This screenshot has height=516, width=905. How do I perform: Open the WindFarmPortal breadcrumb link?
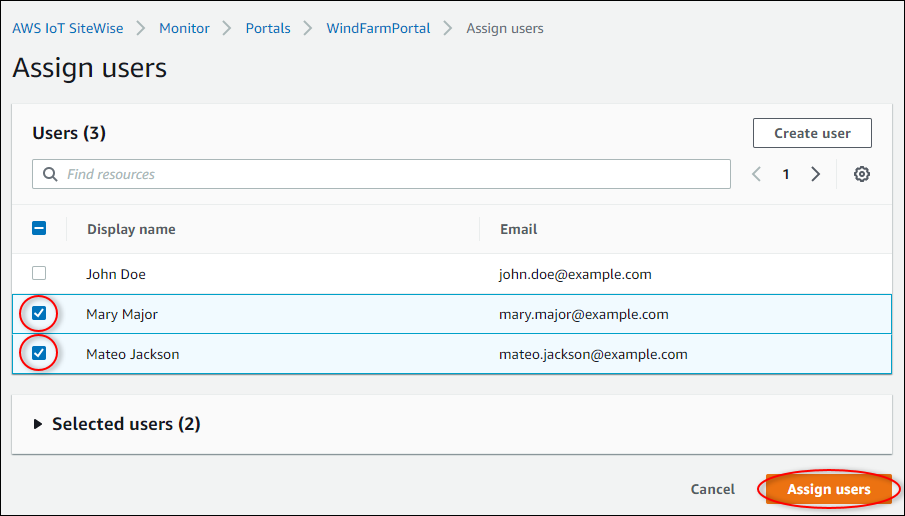point(378,28)
